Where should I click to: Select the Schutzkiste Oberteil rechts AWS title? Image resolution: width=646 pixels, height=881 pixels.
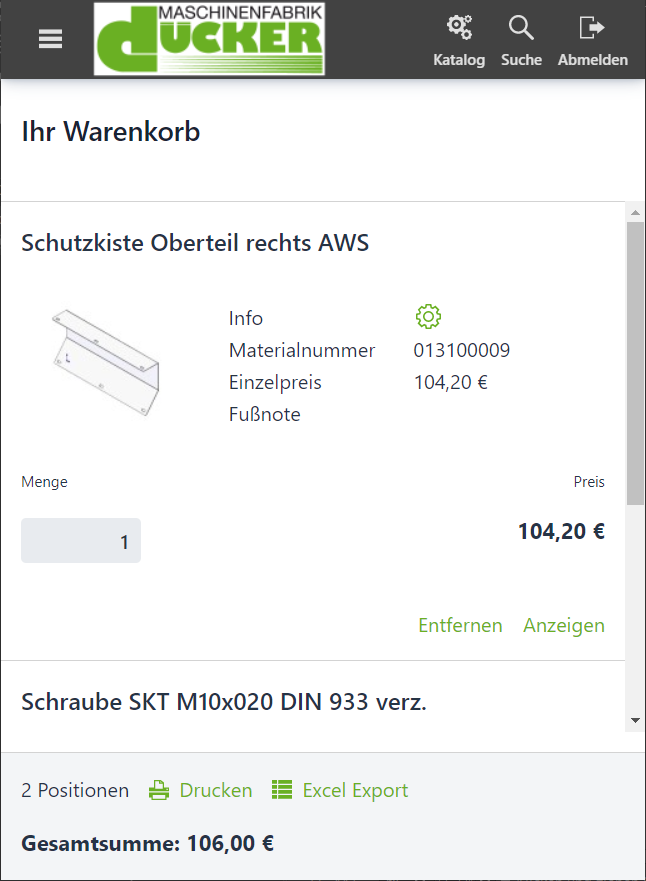pos(195,243)
